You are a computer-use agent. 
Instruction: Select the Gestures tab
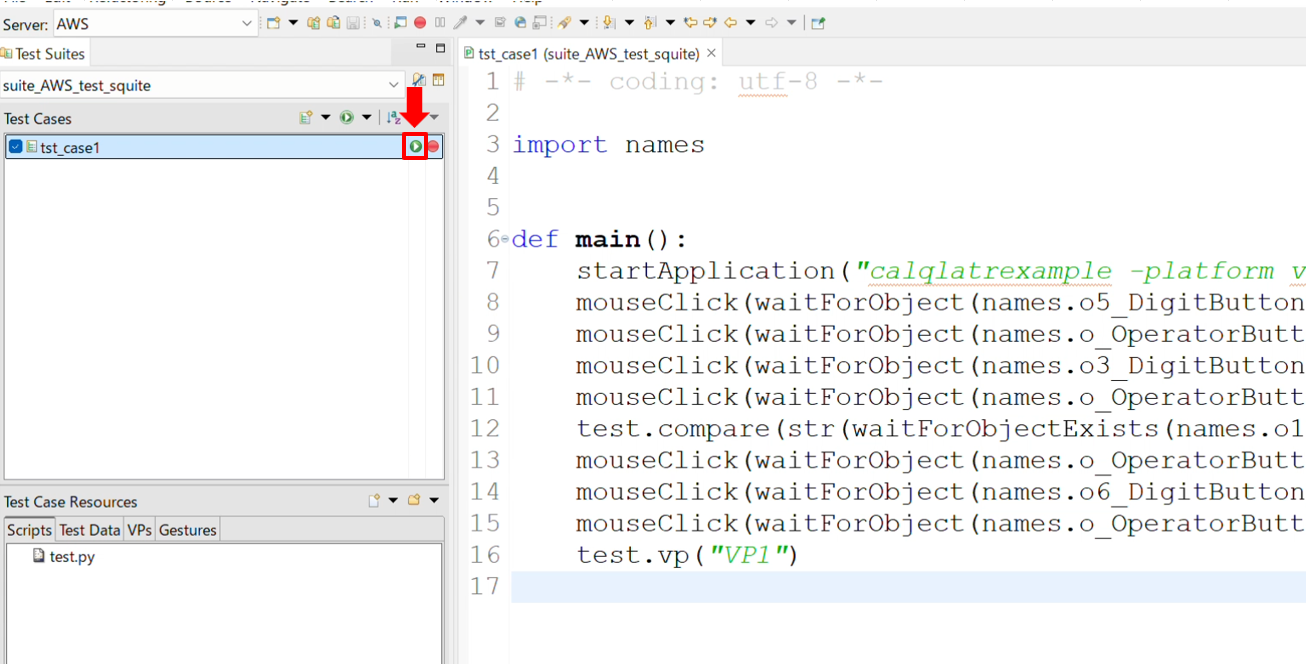point(187,530)
